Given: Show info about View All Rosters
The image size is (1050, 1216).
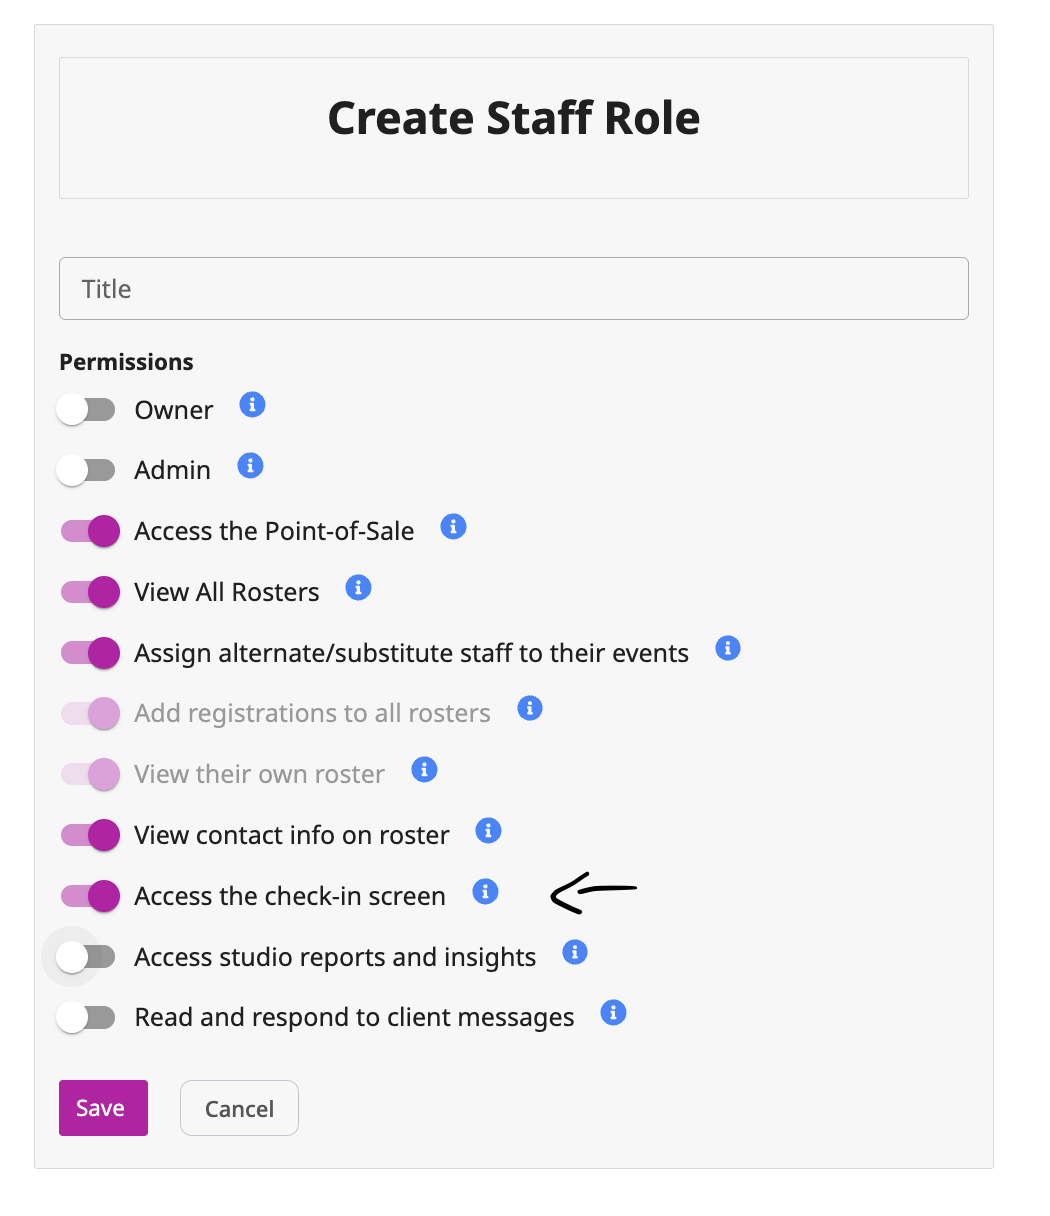Looking at the screenshot, I should [358, 587].
